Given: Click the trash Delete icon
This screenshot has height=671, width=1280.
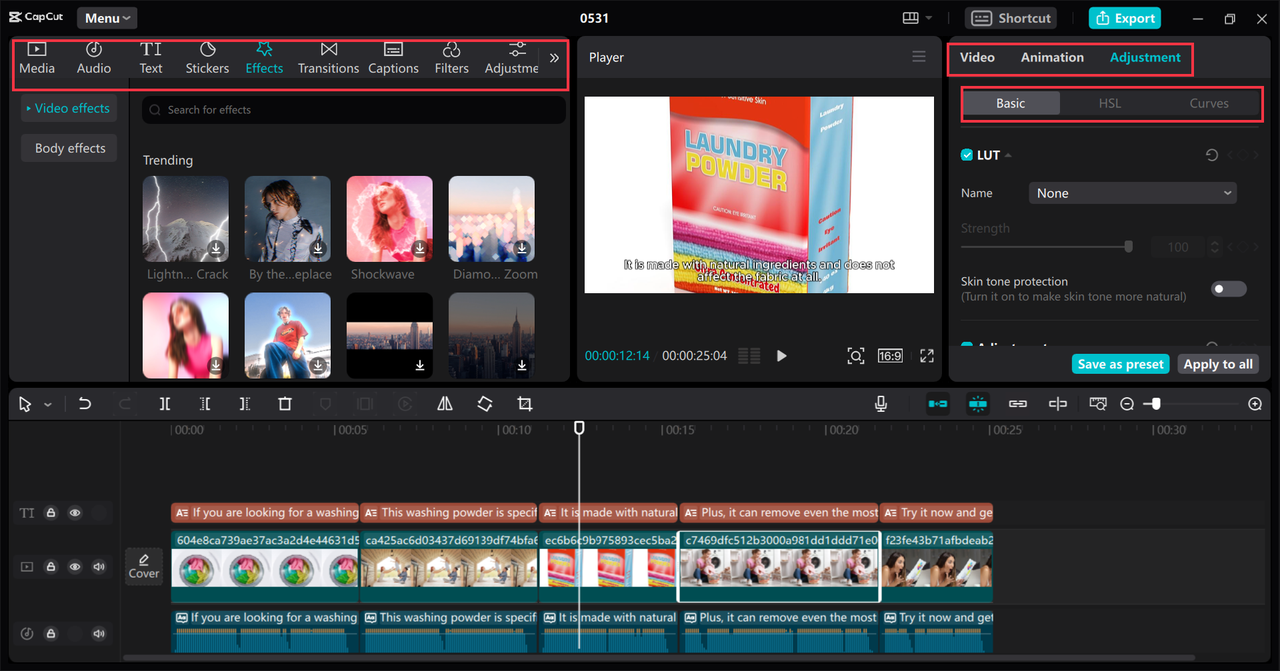Looking at the screenshot, I should (285, 404).
